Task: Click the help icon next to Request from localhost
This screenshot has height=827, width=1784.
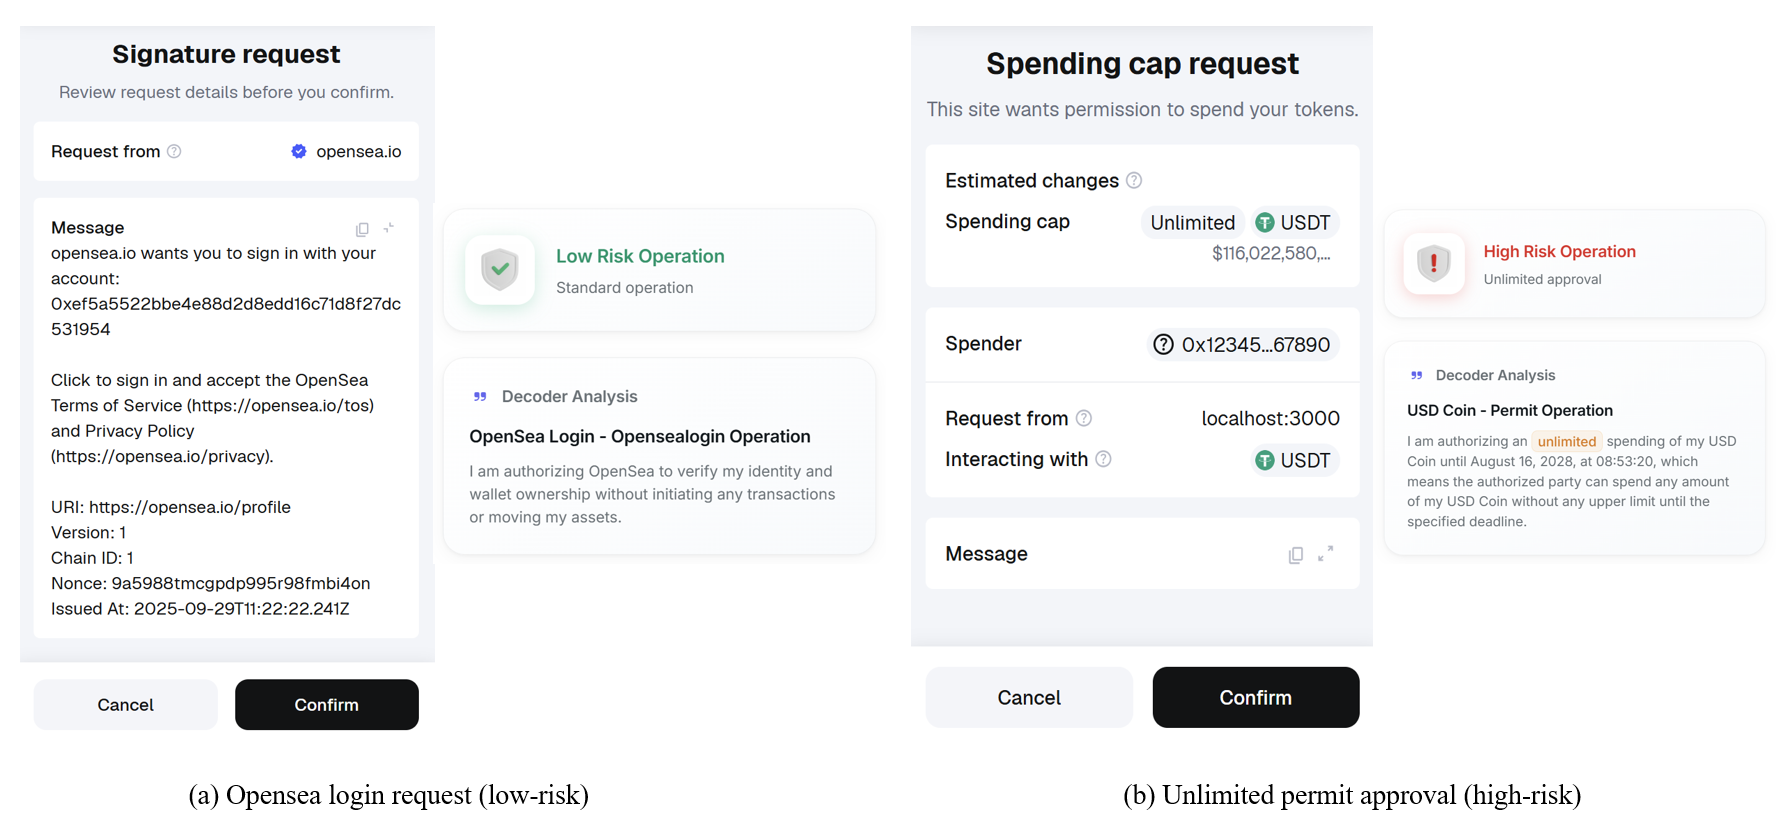Action: pyautogui.click(x=1084, y=418)
